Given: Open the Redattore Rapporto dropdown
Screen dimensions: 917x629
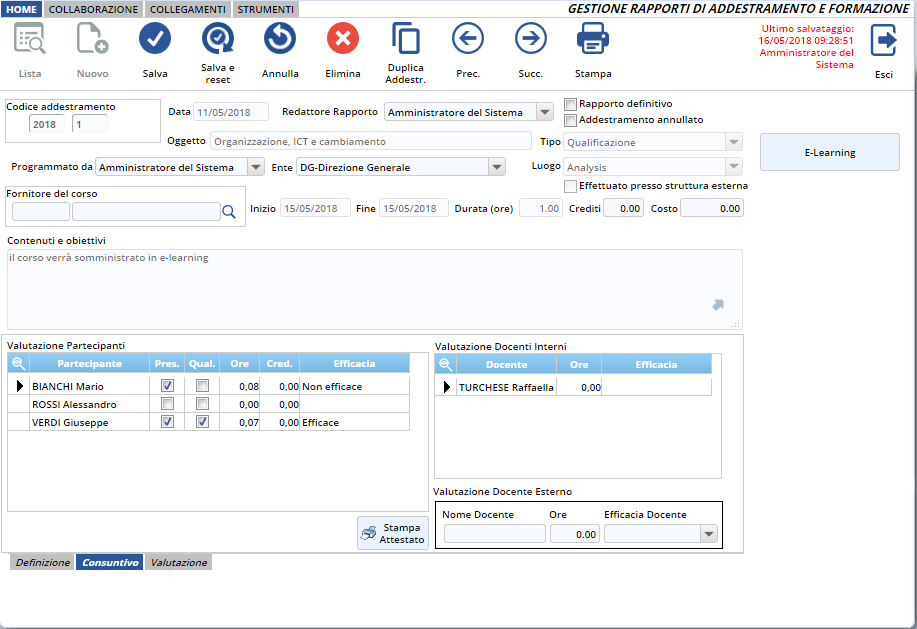Looking at the screenshot, I should click(544, 113).
